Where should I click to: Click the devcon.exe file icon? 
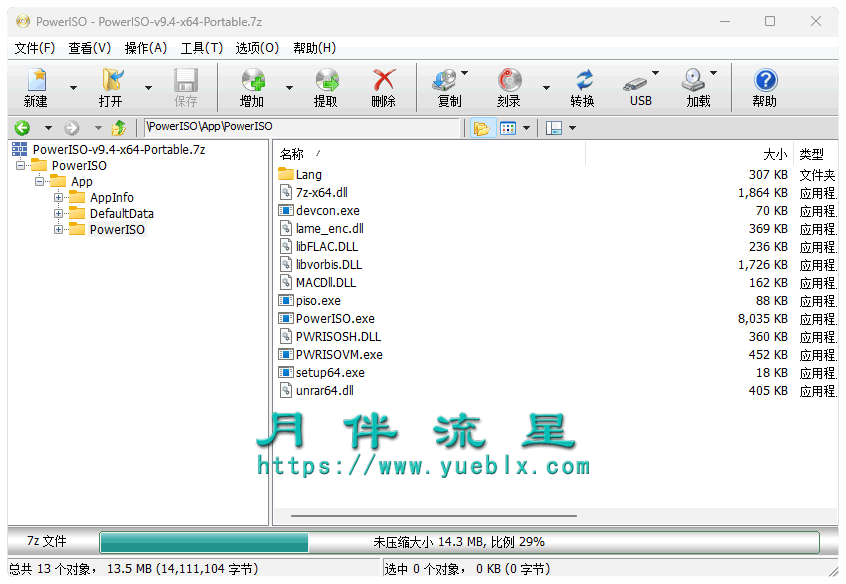tap(285, 210)
